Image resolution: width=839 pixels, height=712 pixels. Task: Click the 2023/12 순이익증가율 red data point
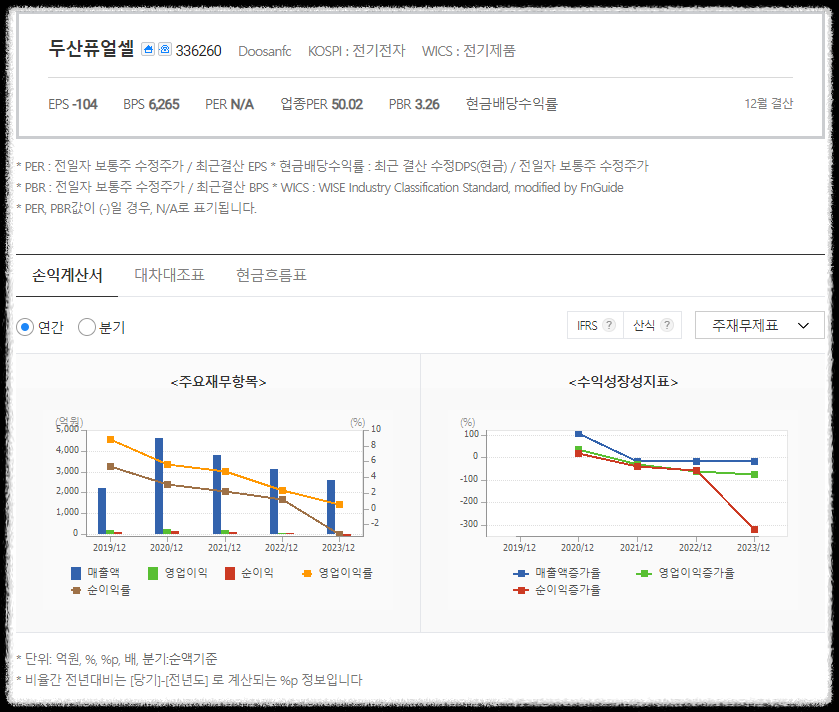coord(754,530)
